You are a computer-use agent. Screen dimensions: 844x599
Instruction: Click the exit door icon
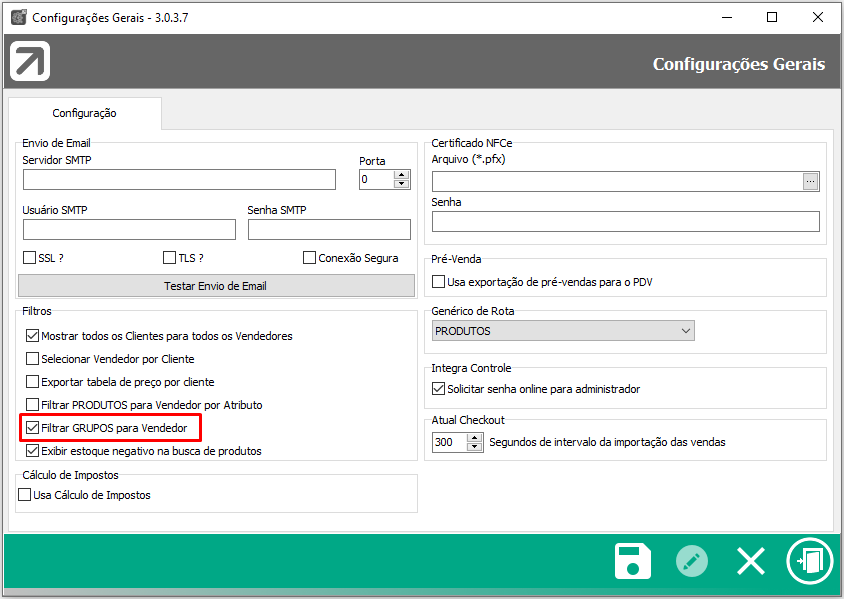pos(810,561)
